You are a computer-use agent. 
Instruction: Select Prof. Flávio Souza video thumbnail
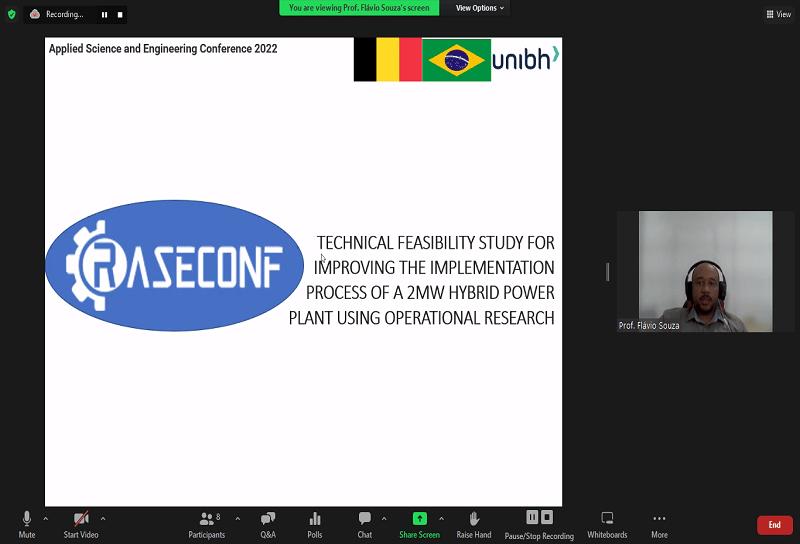[706, 271]
